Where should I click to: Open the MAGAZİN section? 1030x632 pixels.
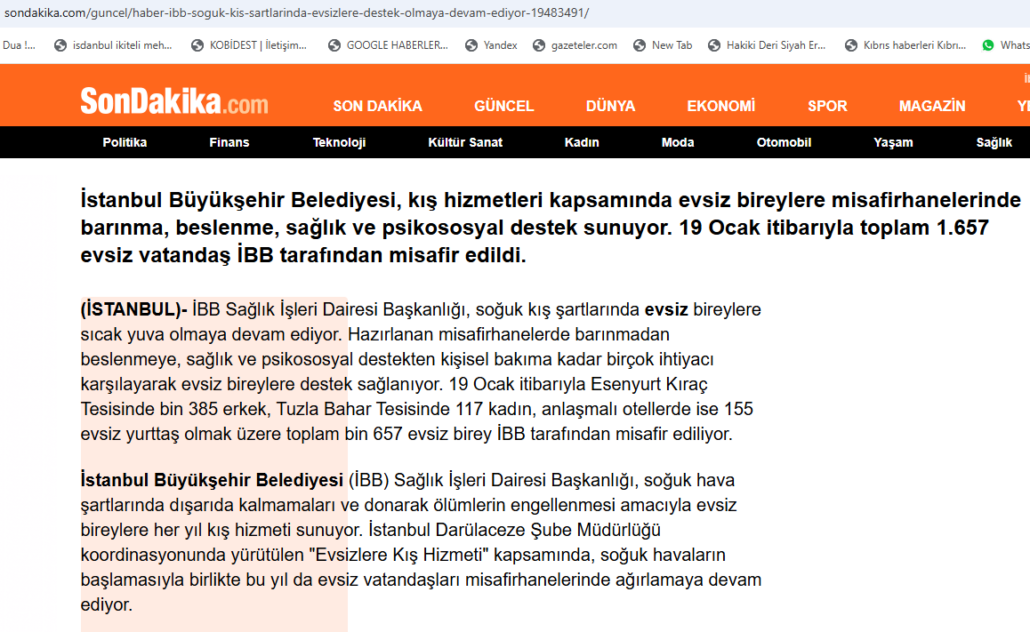click(932, 106)
